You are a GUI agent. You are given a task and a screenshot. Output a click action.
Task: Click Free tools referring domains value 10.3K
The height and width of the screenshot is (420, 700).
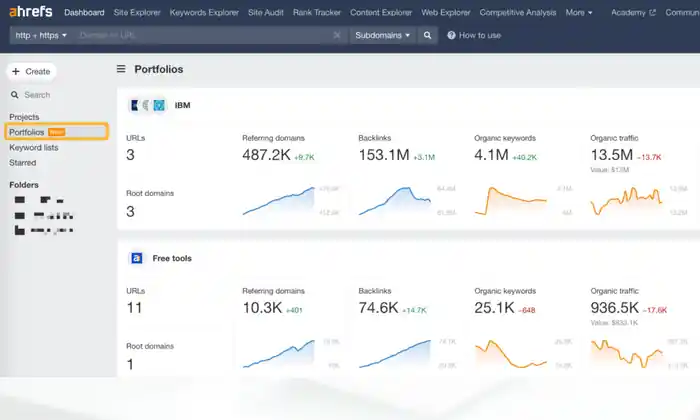[262, 308]
